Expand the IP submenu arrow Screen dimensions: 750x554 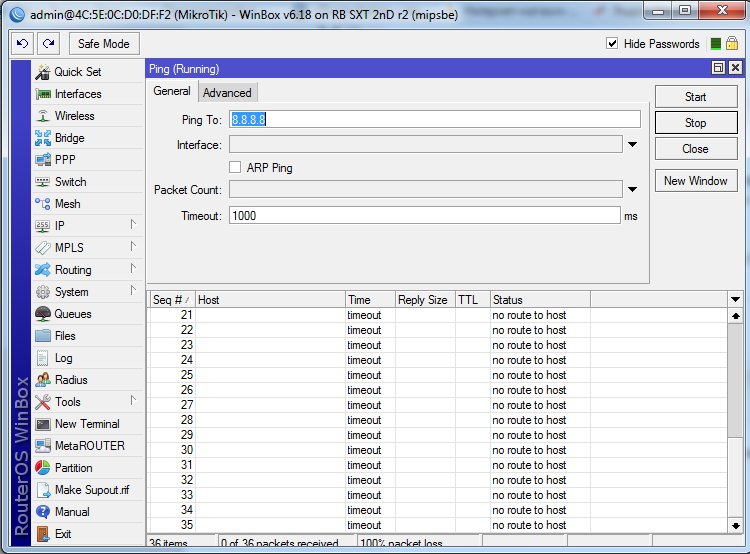[x=133, y=224]
